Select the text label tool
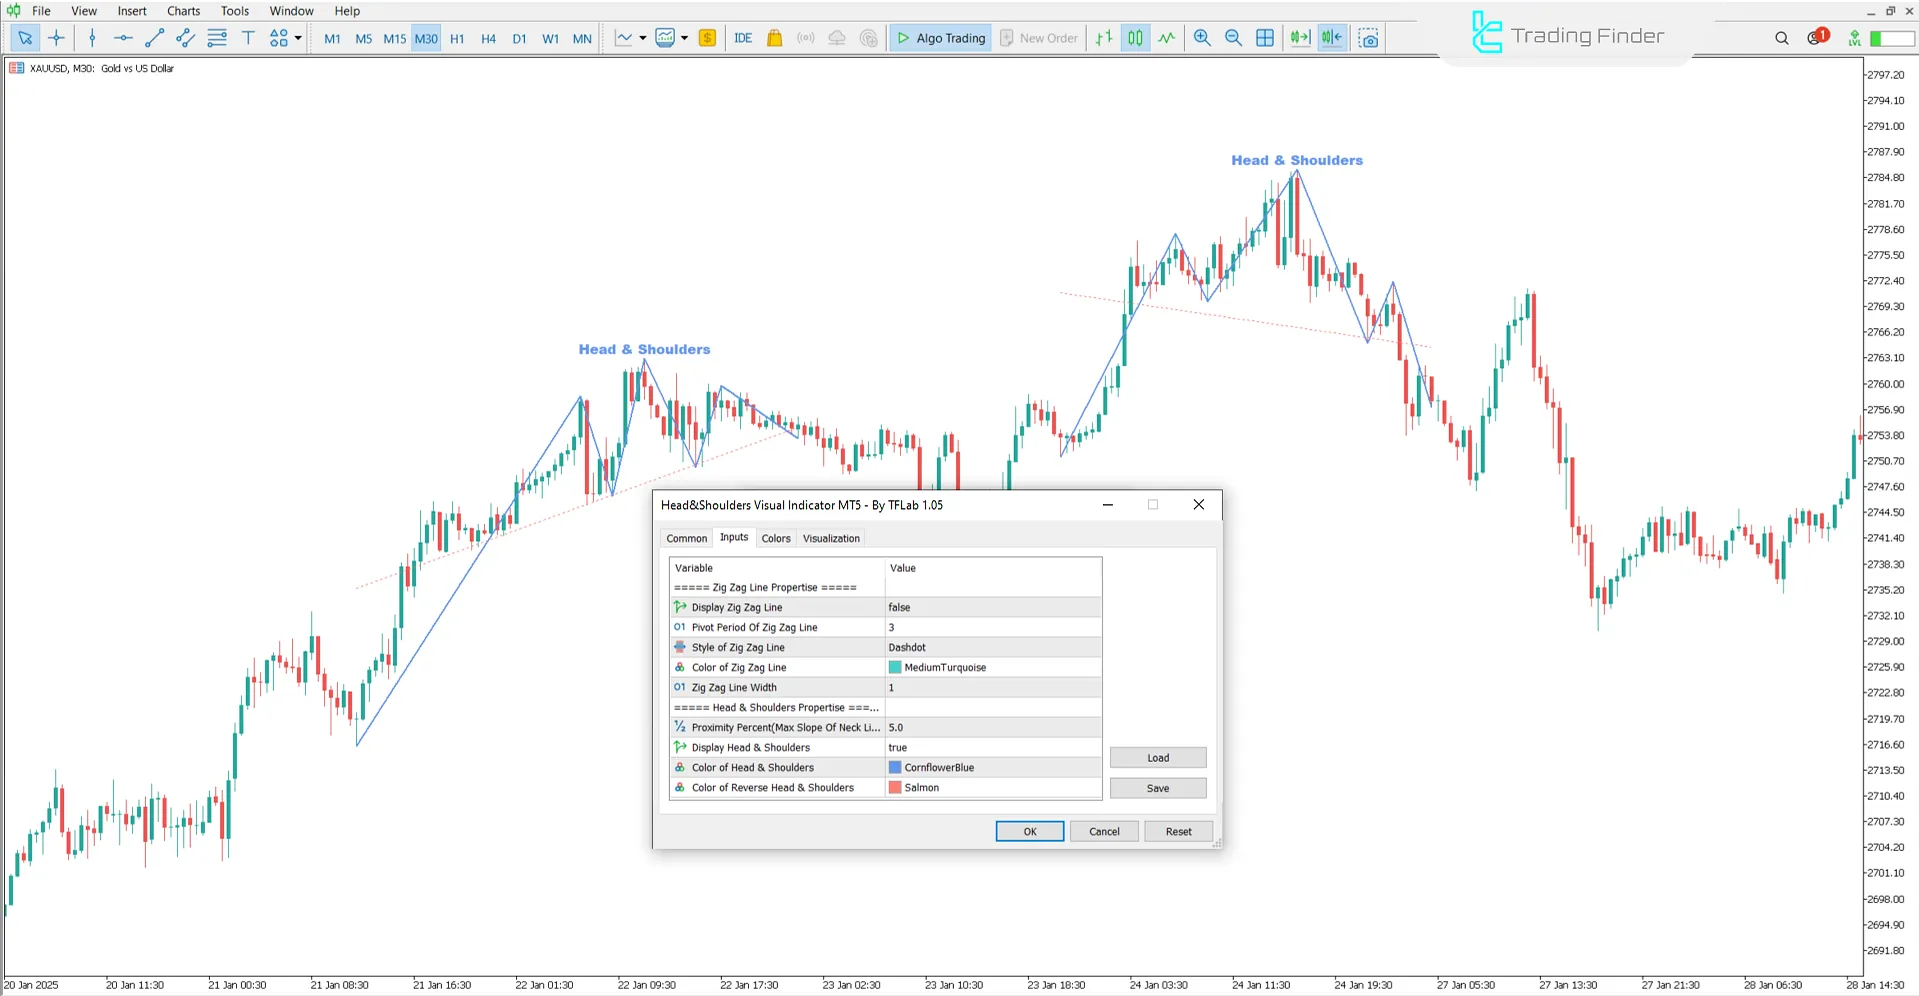The width and height of the screenshot is (1919, 996). [248, 38]
